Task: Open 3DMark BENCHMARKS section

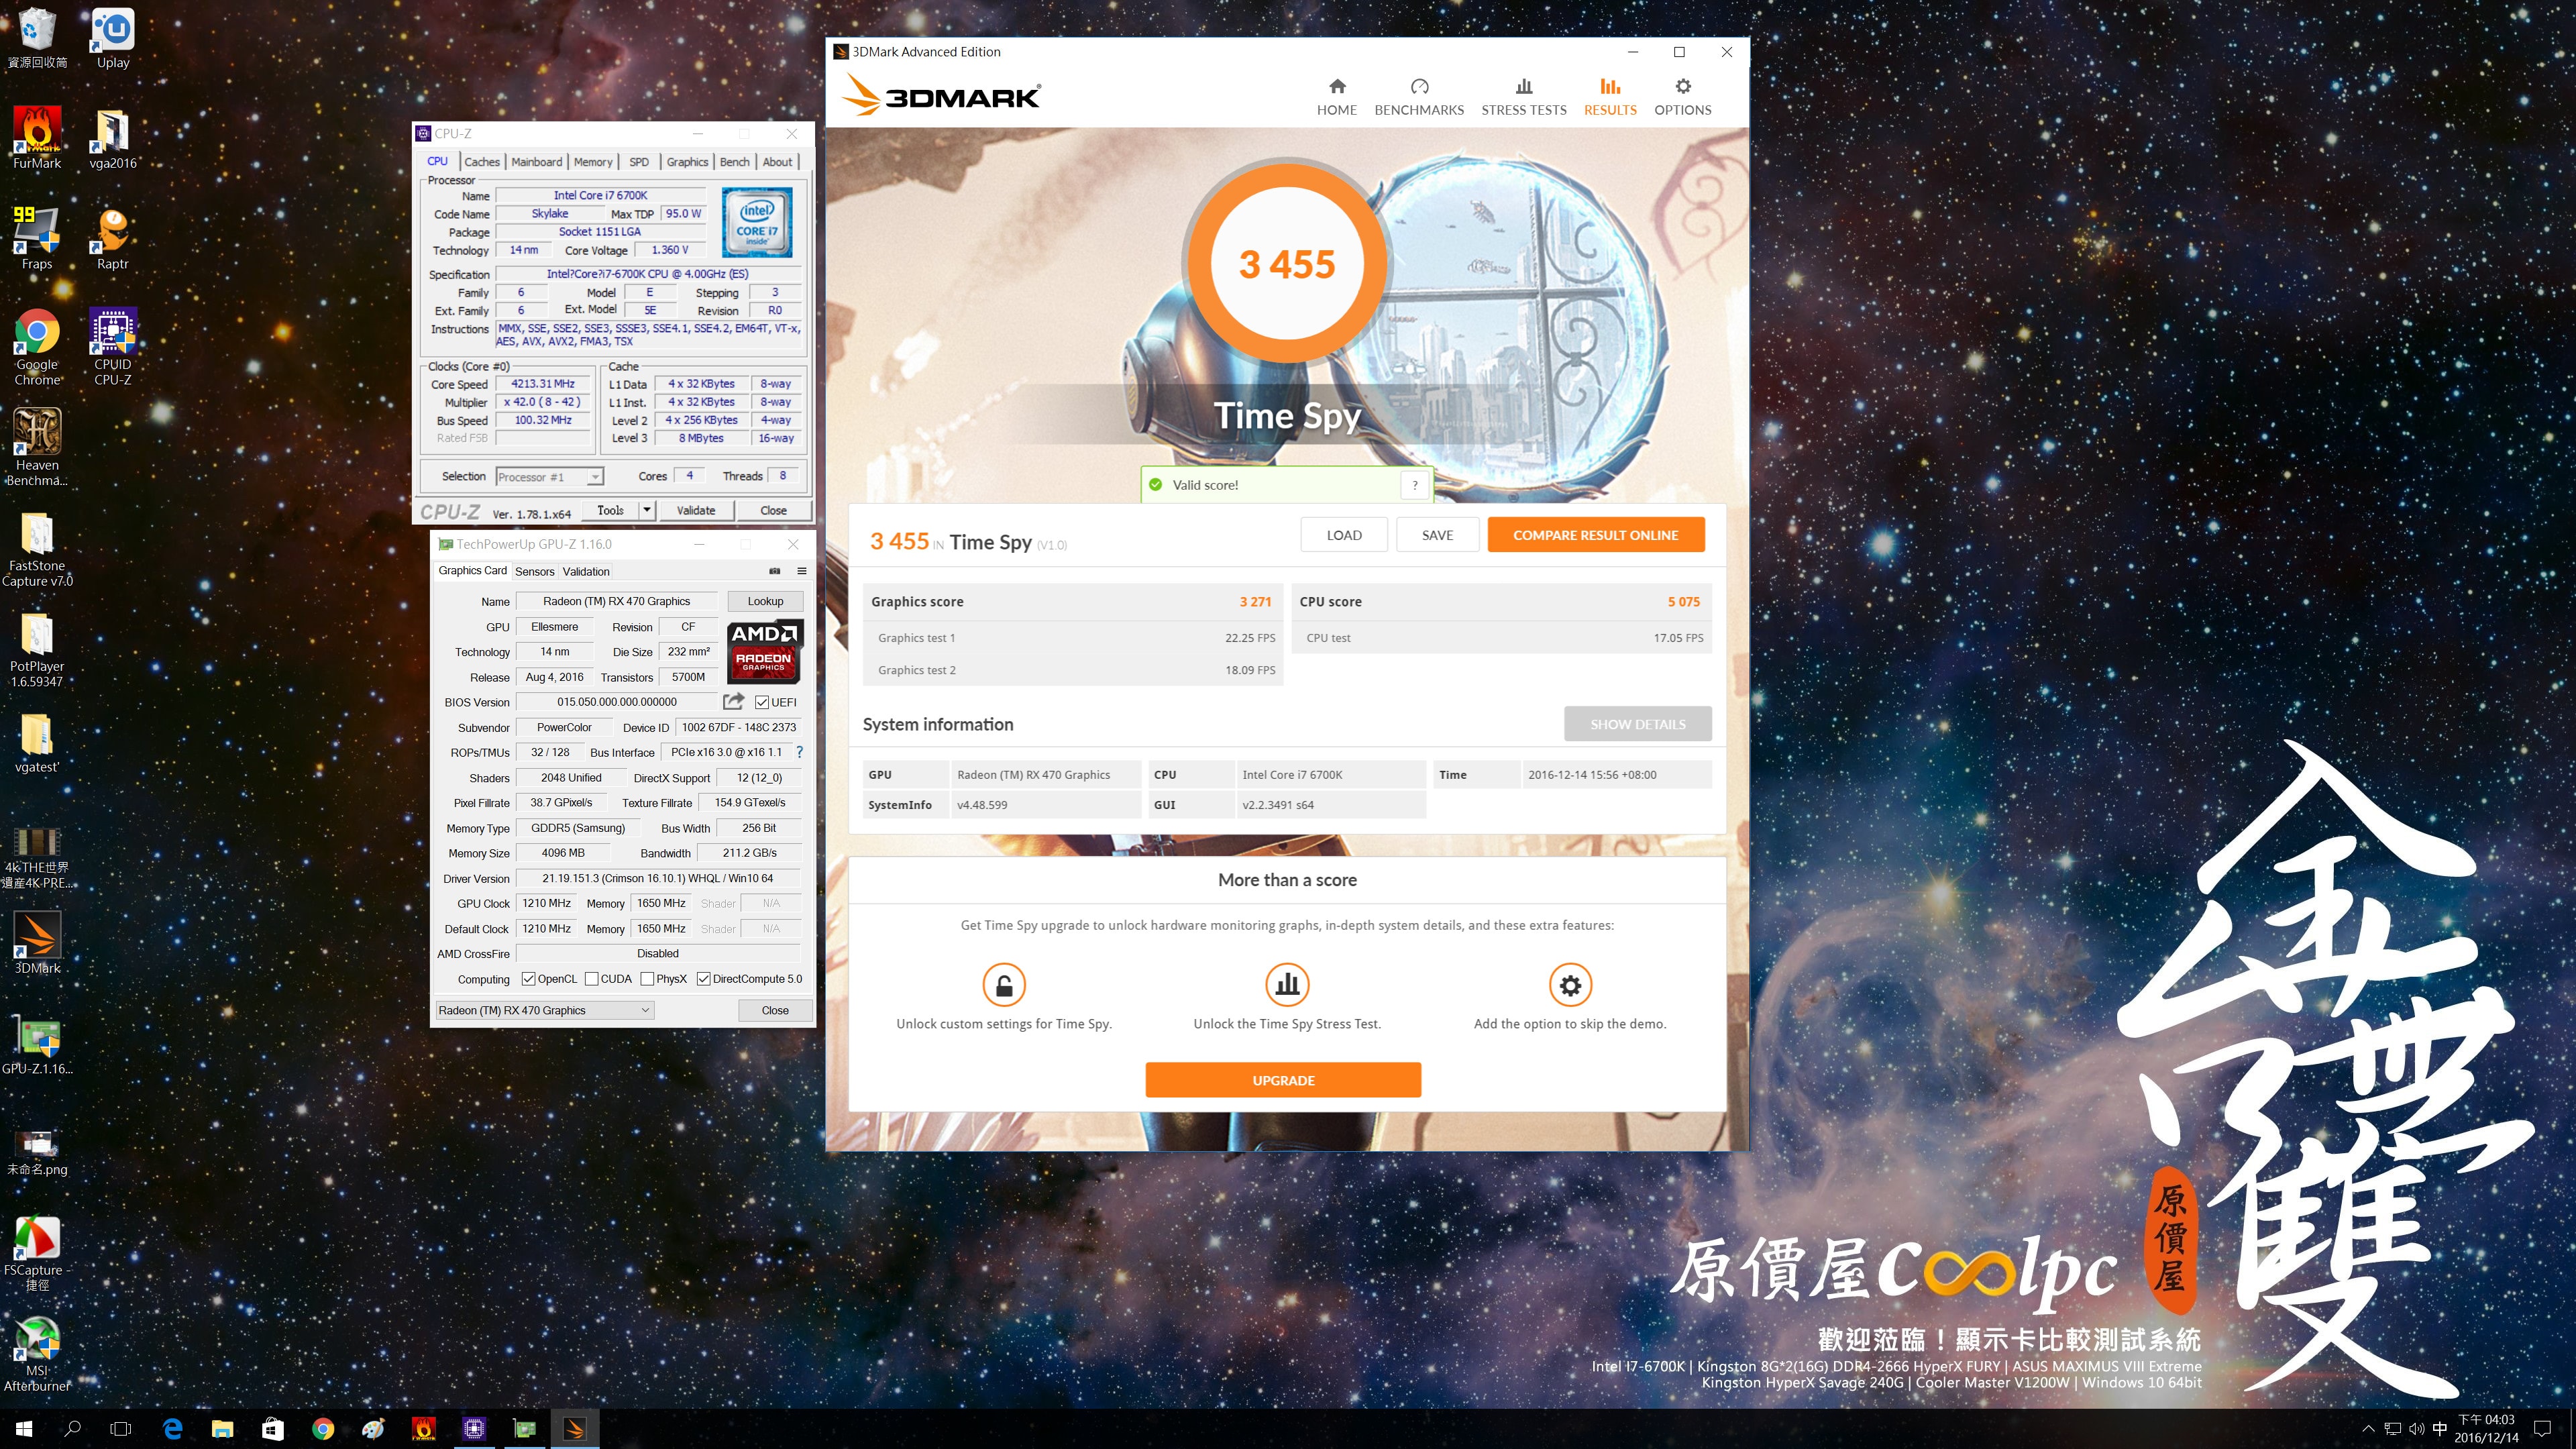Action: [1419, 97]
